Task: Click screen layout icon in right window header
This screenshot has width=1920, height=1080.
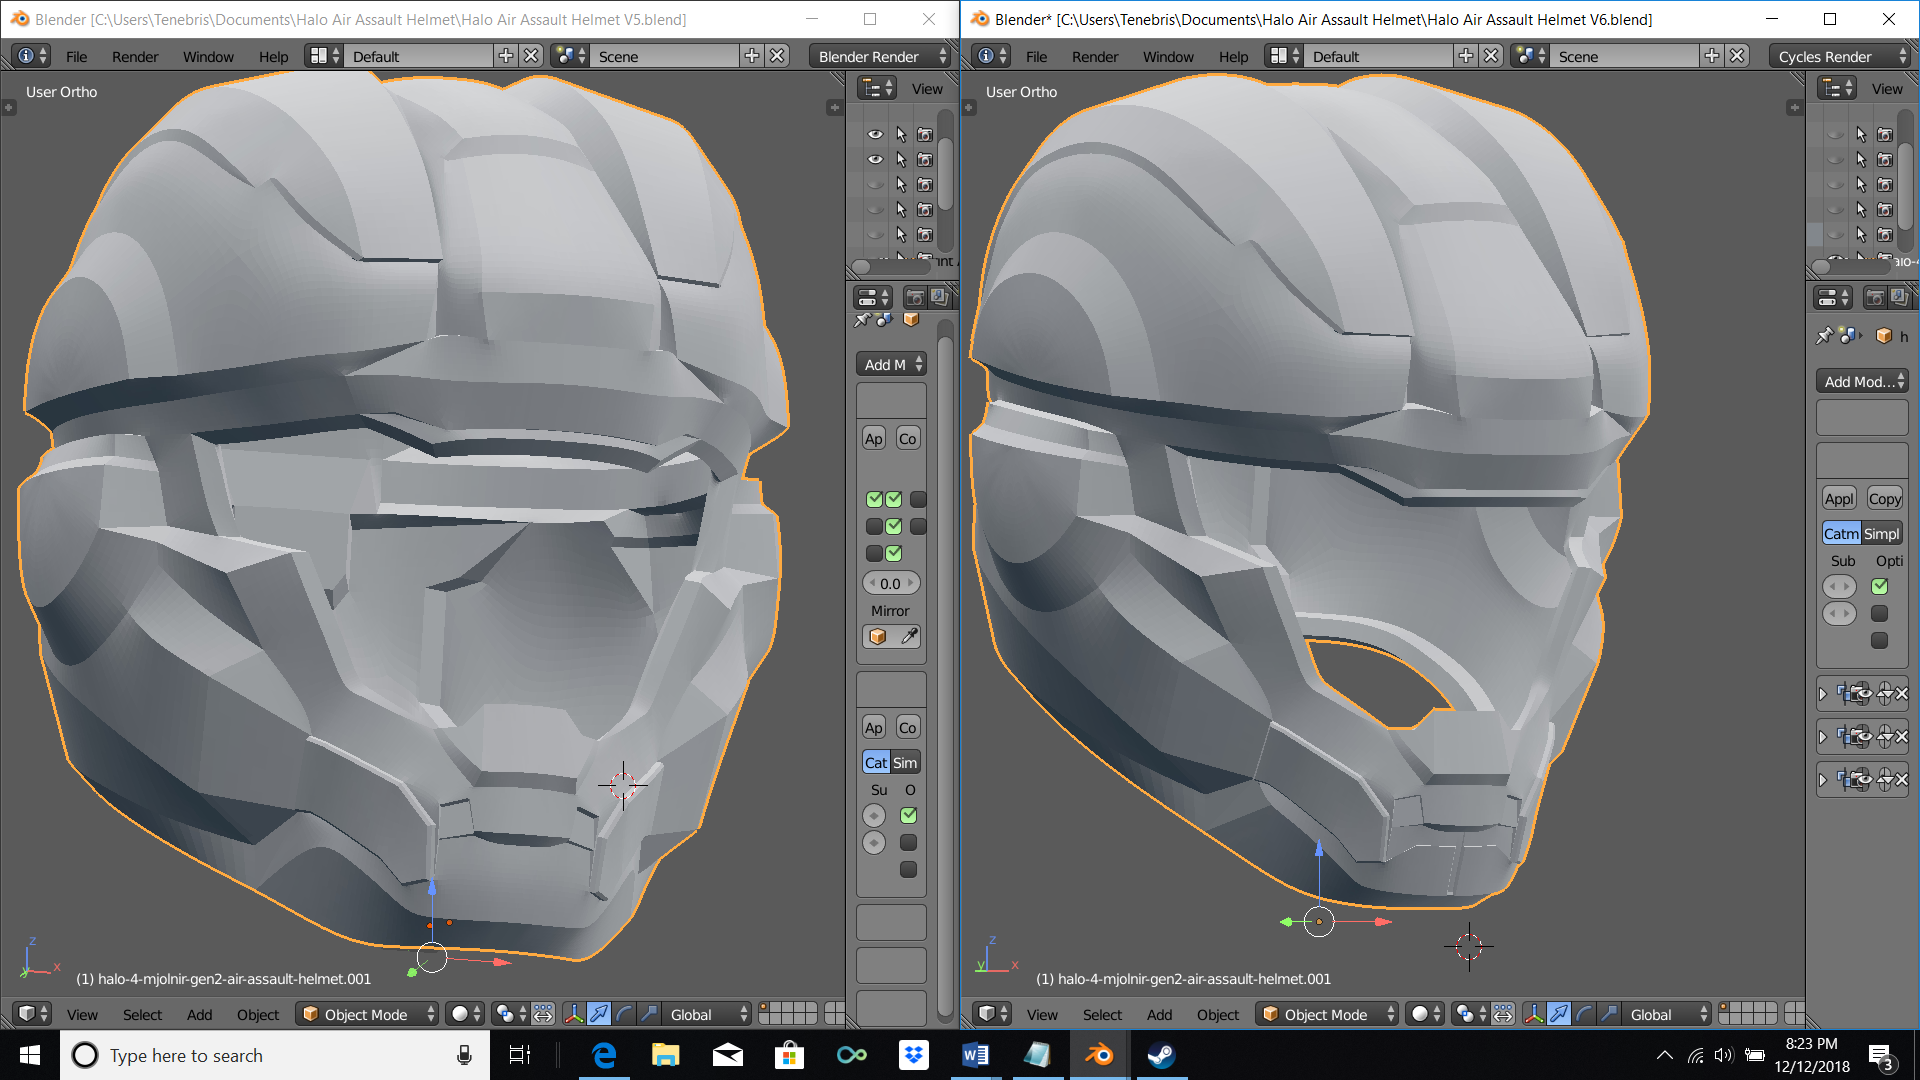Action: pyautogui.click(x=1285, y=56)
